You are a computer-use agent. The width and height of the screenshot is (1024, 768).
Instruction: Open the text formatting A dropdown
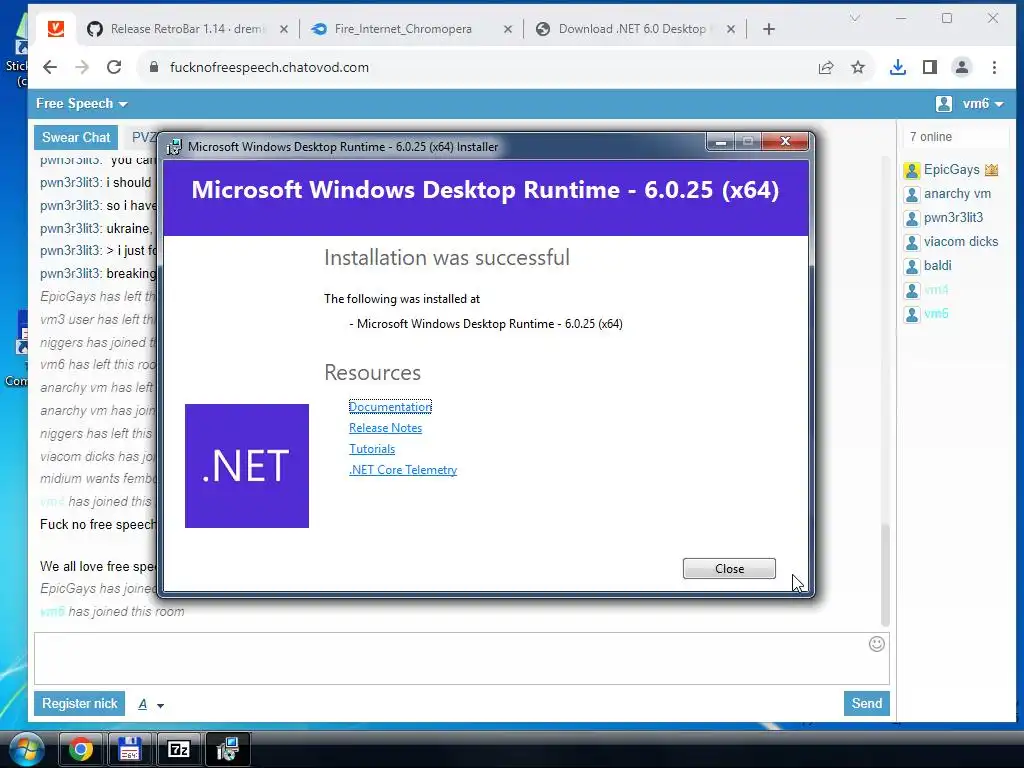pyautogui.click(x=151, y=704)
